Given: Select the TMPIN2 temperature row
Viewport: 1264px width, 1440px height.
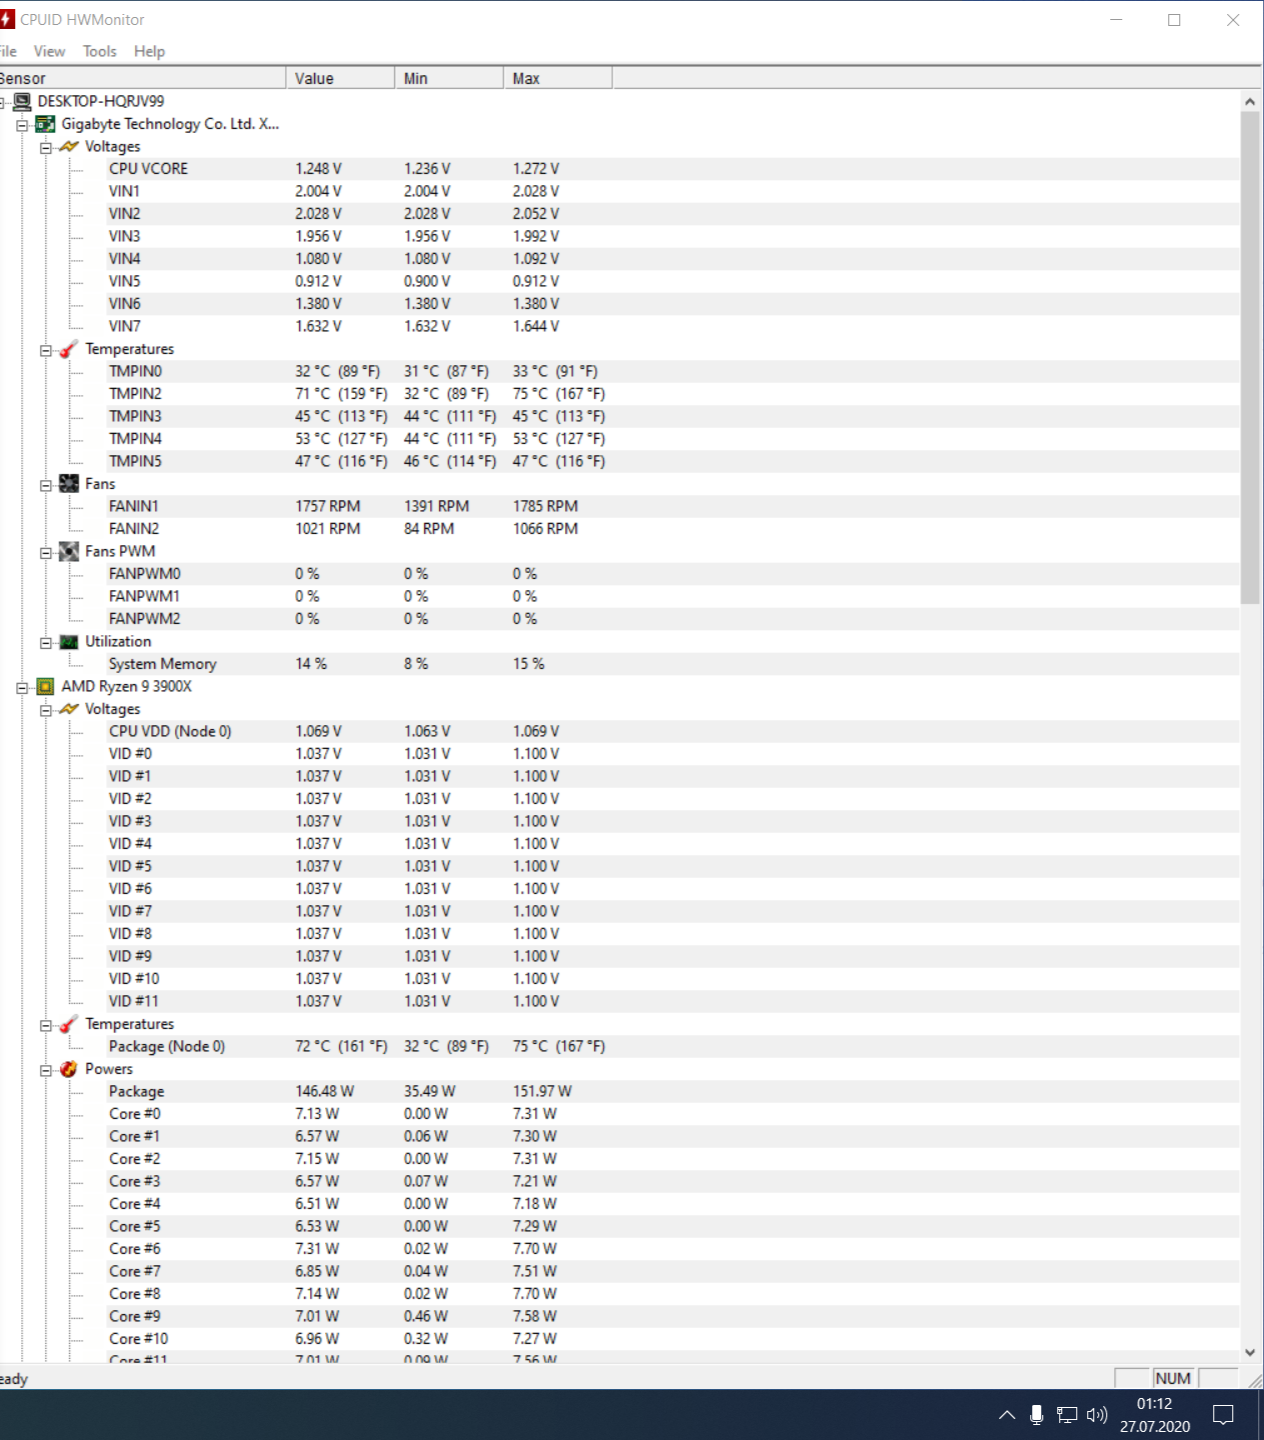Looking at the screenshot, I should pyautogui.click(x=673, y=394).
